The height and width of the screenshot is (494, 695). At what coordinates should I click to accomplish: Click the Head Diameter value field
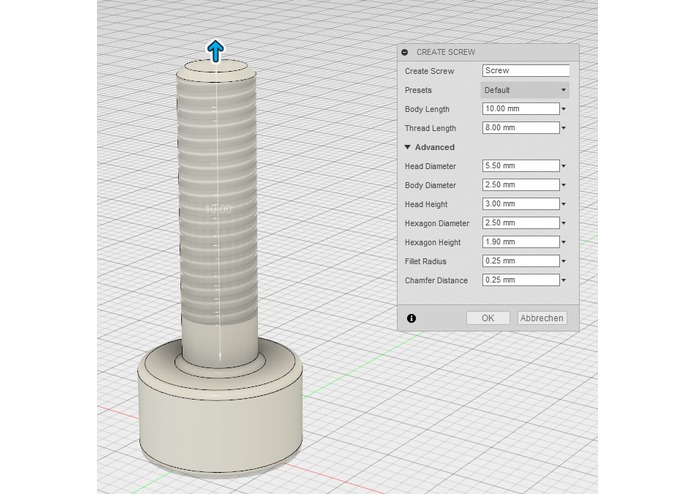[x=521, y=166]
